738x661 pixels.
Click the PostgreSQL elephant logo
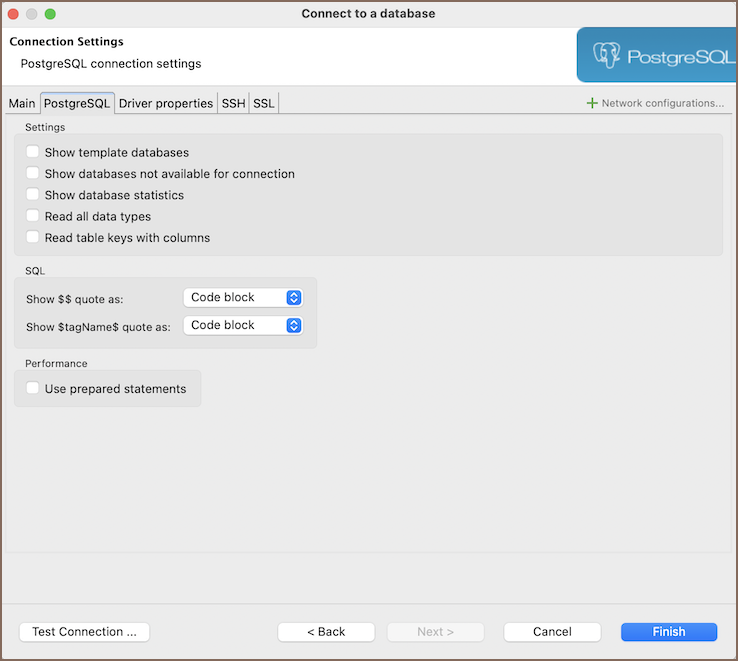click(x=607, y=55)
